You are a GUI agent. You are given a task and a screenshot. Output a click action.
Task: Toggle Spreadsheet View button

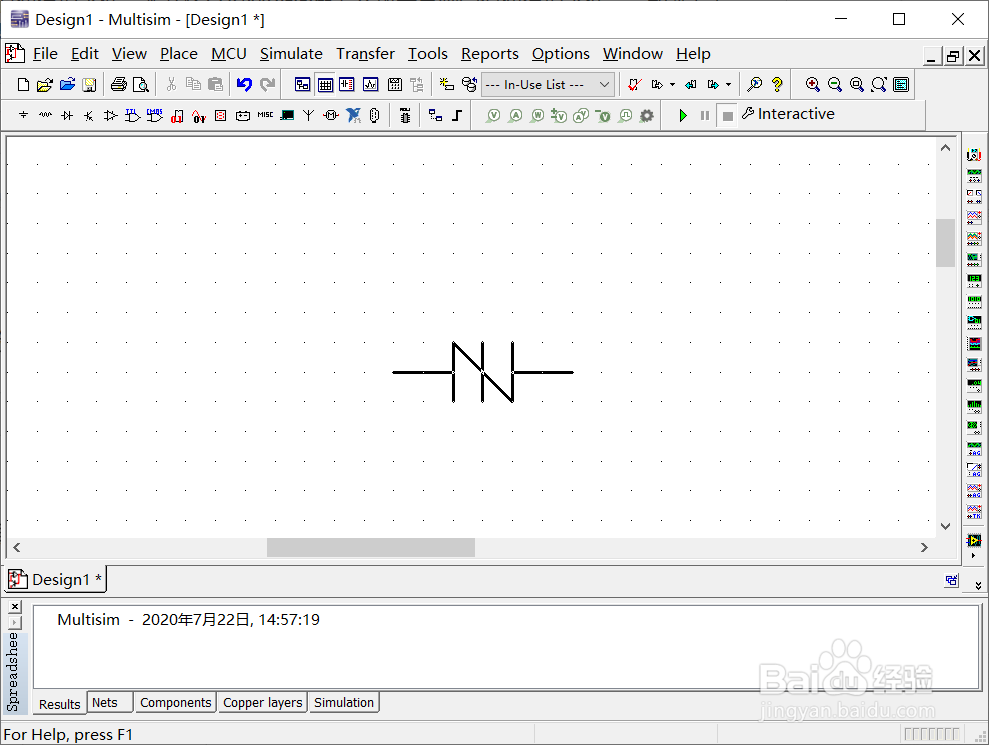[325, 85]
